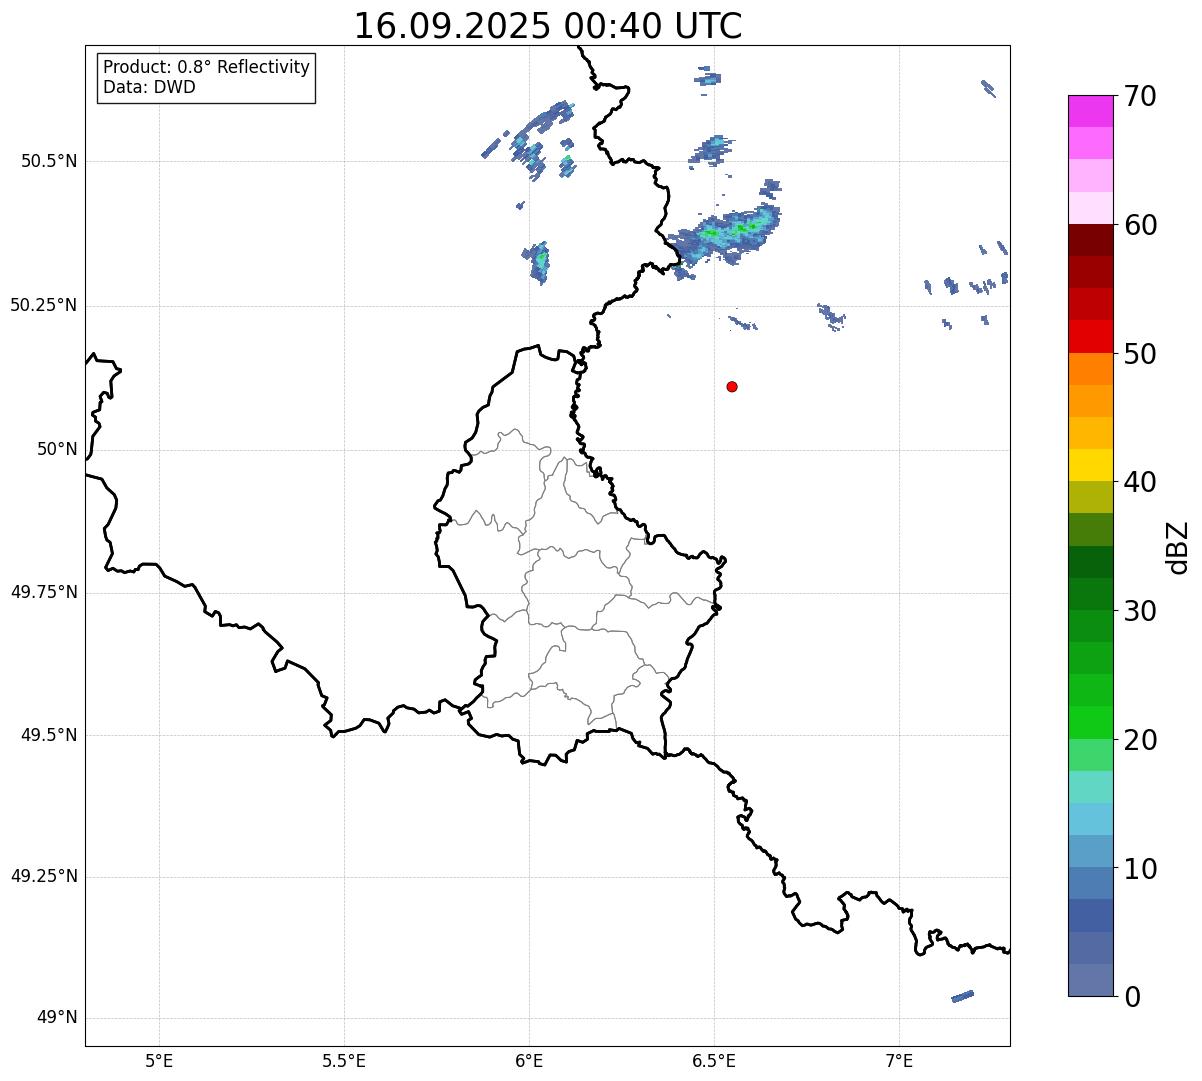The image size is (1202, 1081).
Task: Click the 50.5°N latitude label
Action: [x=49, y=161]
